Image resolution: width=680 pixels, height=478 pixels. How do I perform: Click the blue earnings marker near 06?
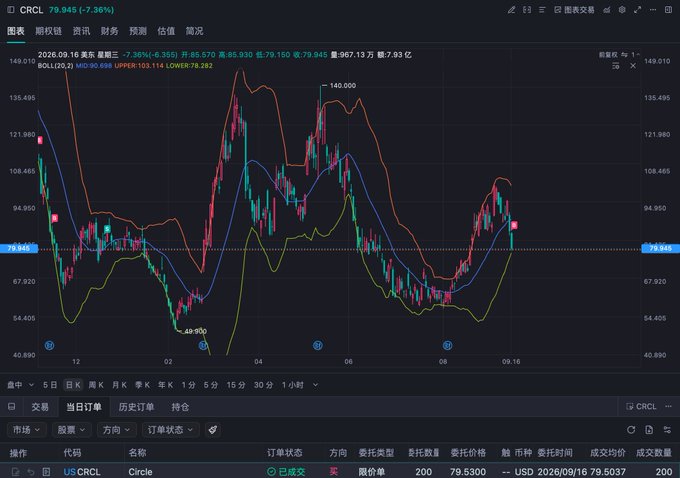[318, 345]
